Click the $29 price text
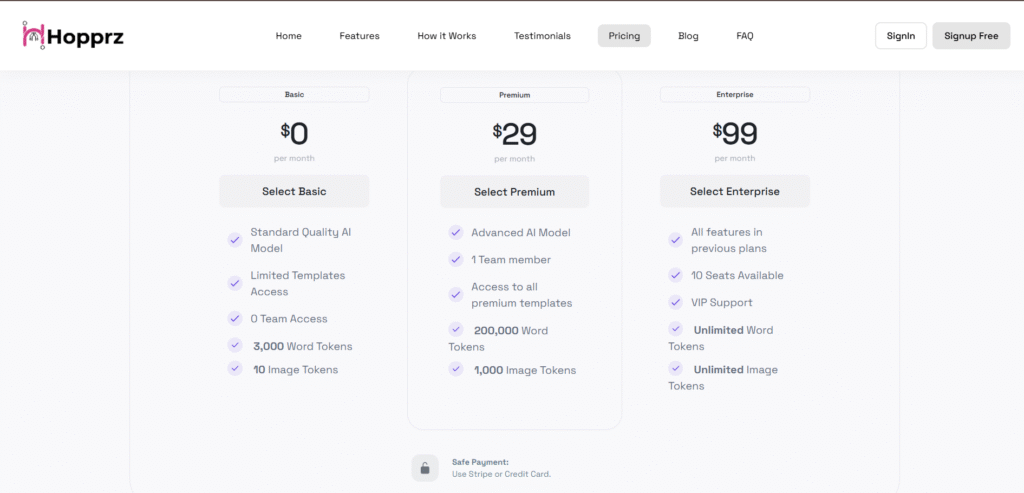Viewport: 1024px width, 493px height. pos(515,134)
